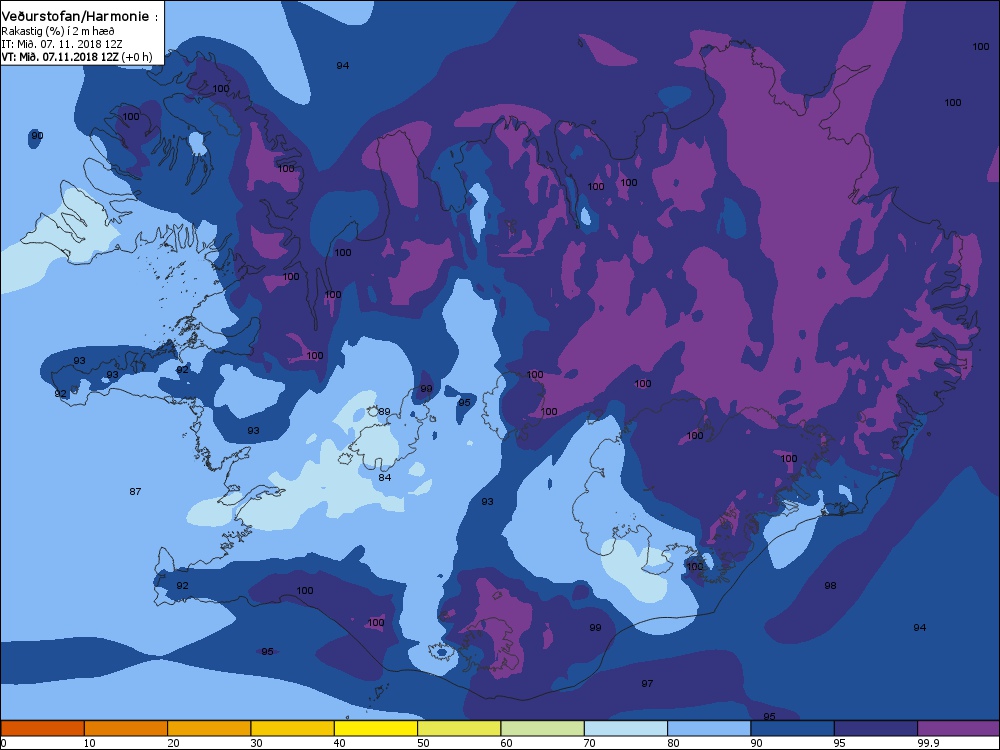Click the bold 'VT: Mið. 07.11.2018 12Z (+0 h)' line
This screenshot has width=1000, height=750.
click(77, 57)
